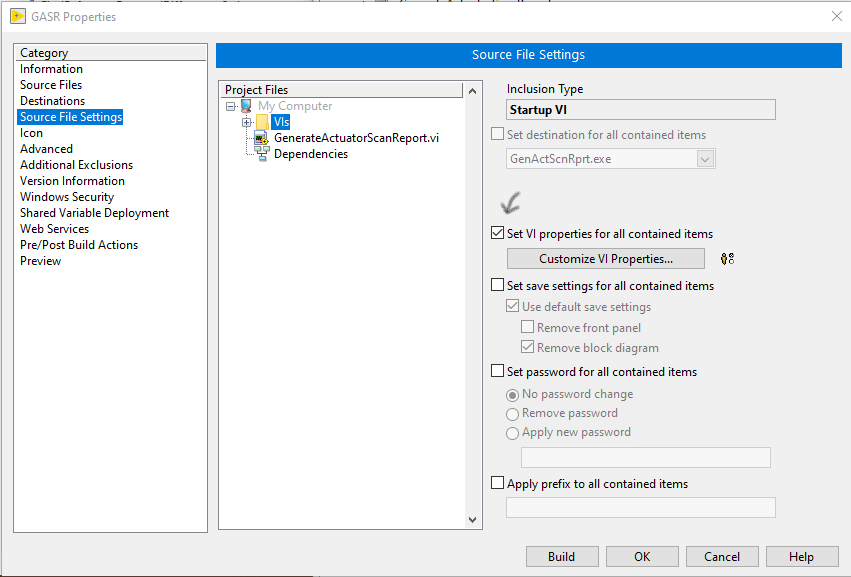
Task: Open the GenActScnRprt.exe destination dropdown
Action: pos(706,158)
